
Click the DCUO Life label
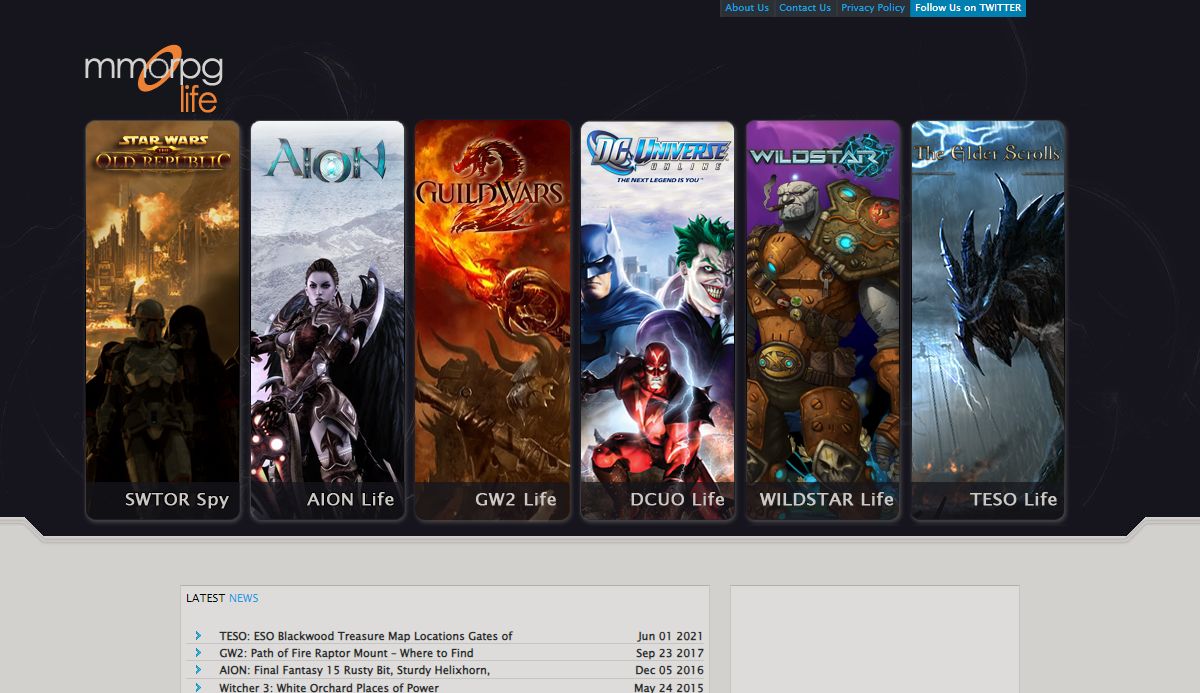[678, 499]
